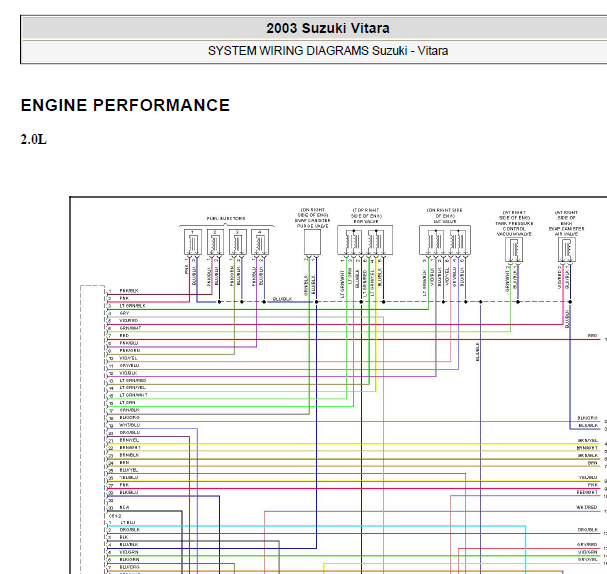Click pin 23 "BRN/BLK" label at connector
Viewport: 607px width, 574px height.
tap(129, 455)
